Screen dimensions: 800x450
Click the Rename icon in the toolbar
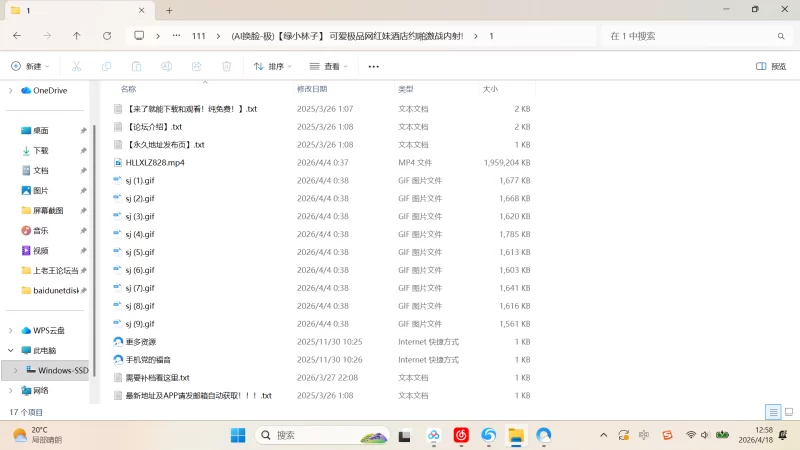167,66
